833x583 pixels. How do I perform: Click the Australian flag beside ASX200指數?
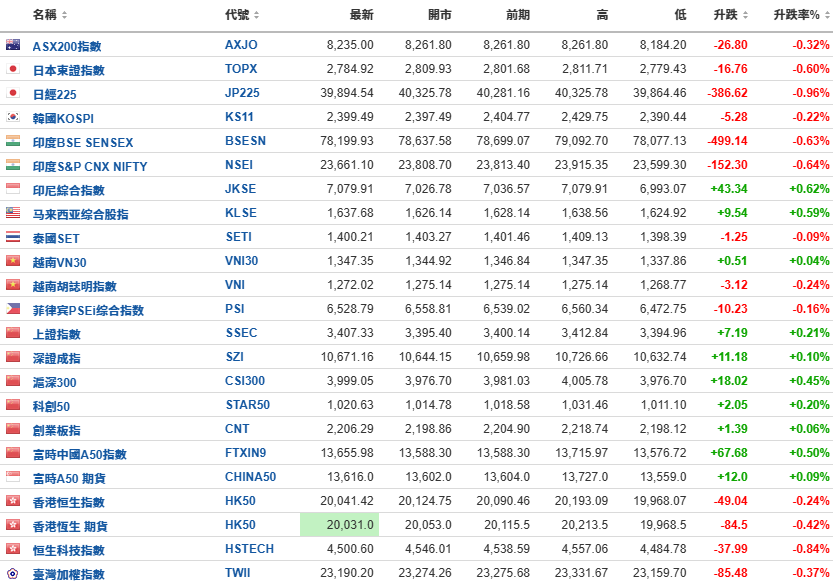click(x=13, y=45)
